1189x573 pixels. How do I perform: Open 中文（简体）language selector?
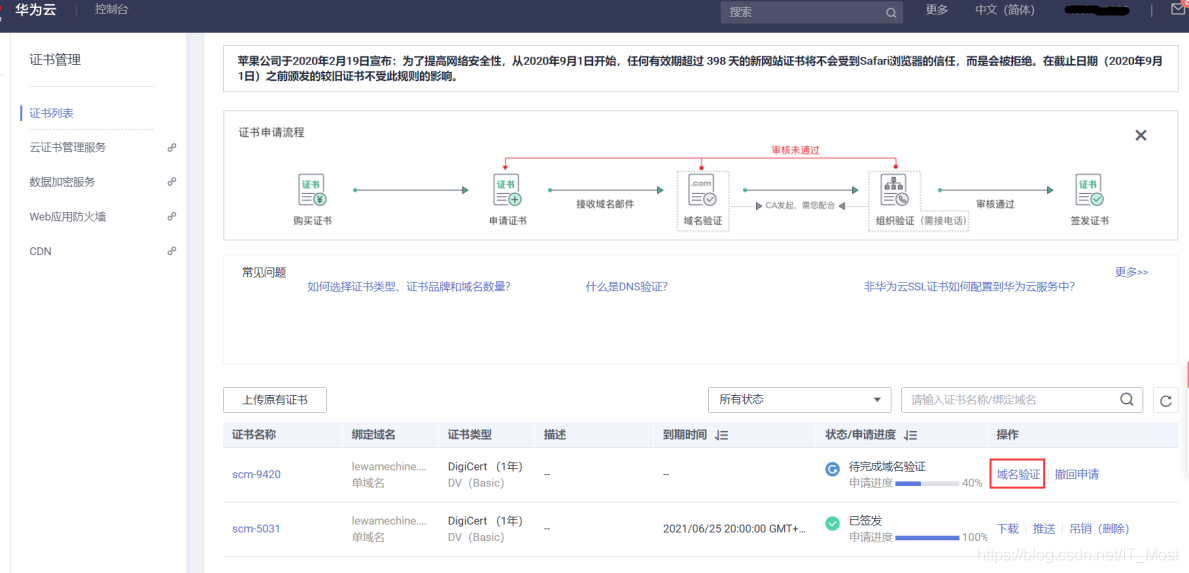[1004, 11]
